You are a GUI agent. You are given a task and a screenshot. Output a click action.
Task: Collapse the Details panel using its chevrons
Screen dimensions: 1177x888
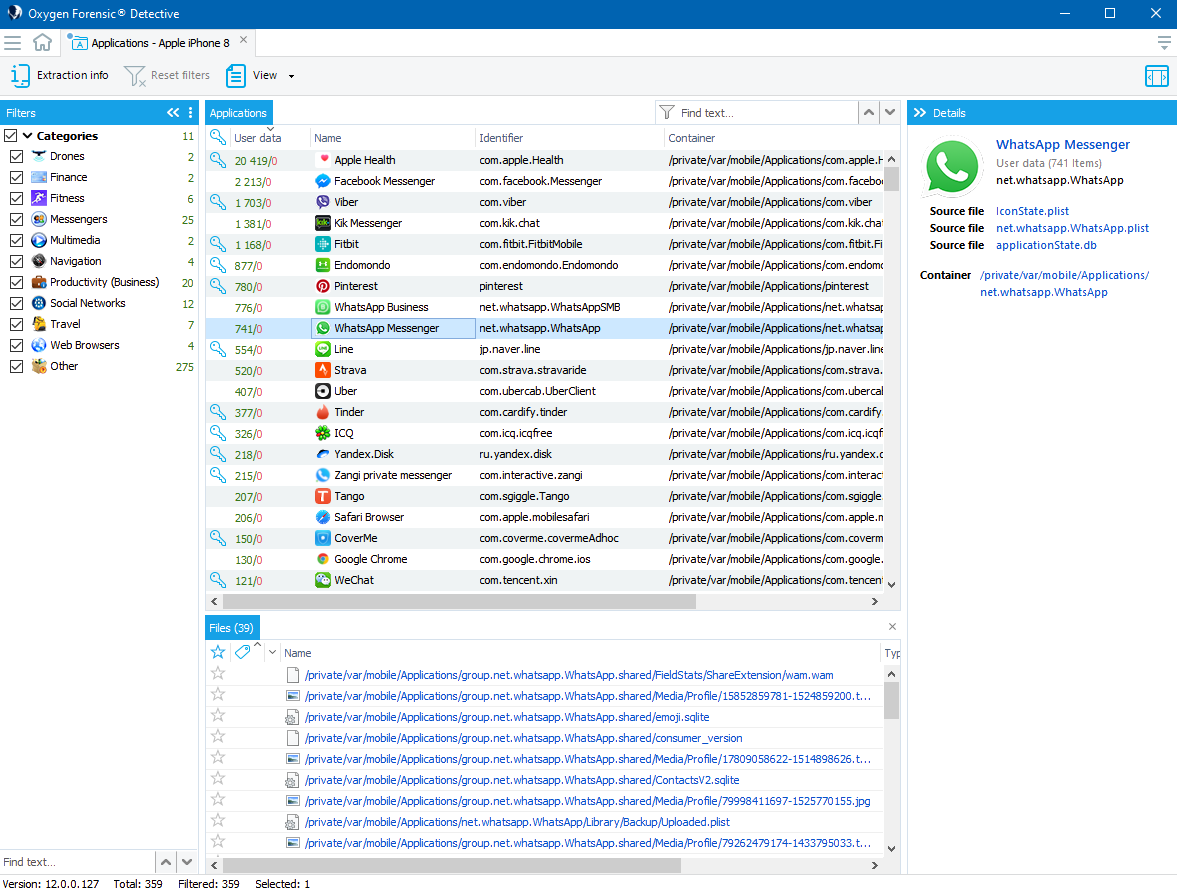[x=919, y=113]
